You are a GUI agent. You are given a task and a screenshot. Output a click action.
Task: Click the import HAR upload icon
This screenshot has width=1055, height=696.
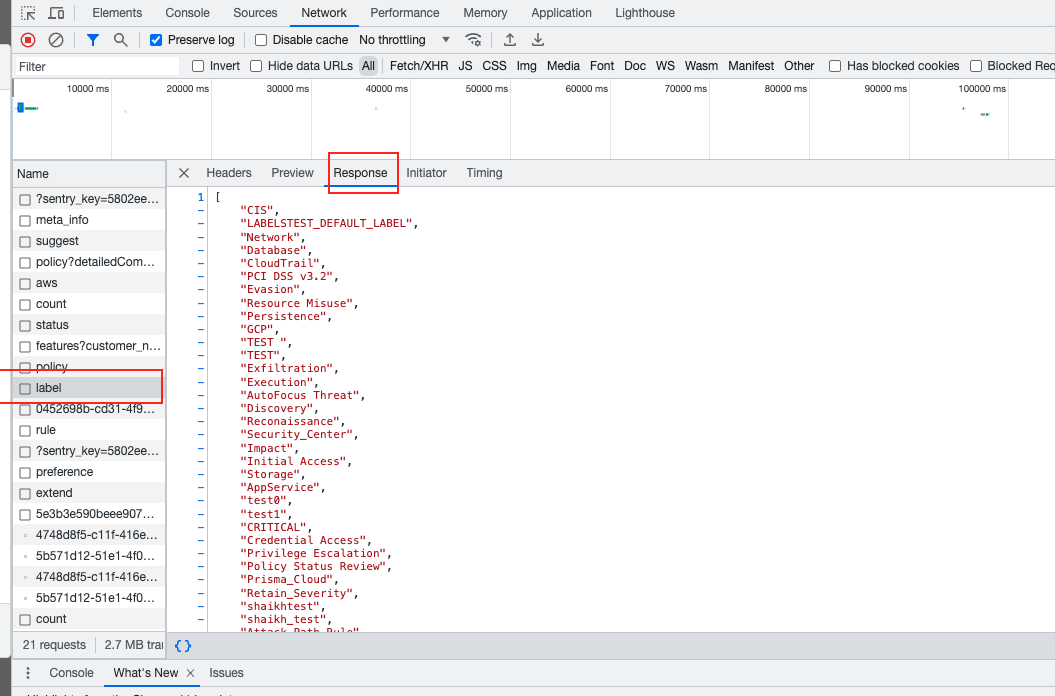510,40
